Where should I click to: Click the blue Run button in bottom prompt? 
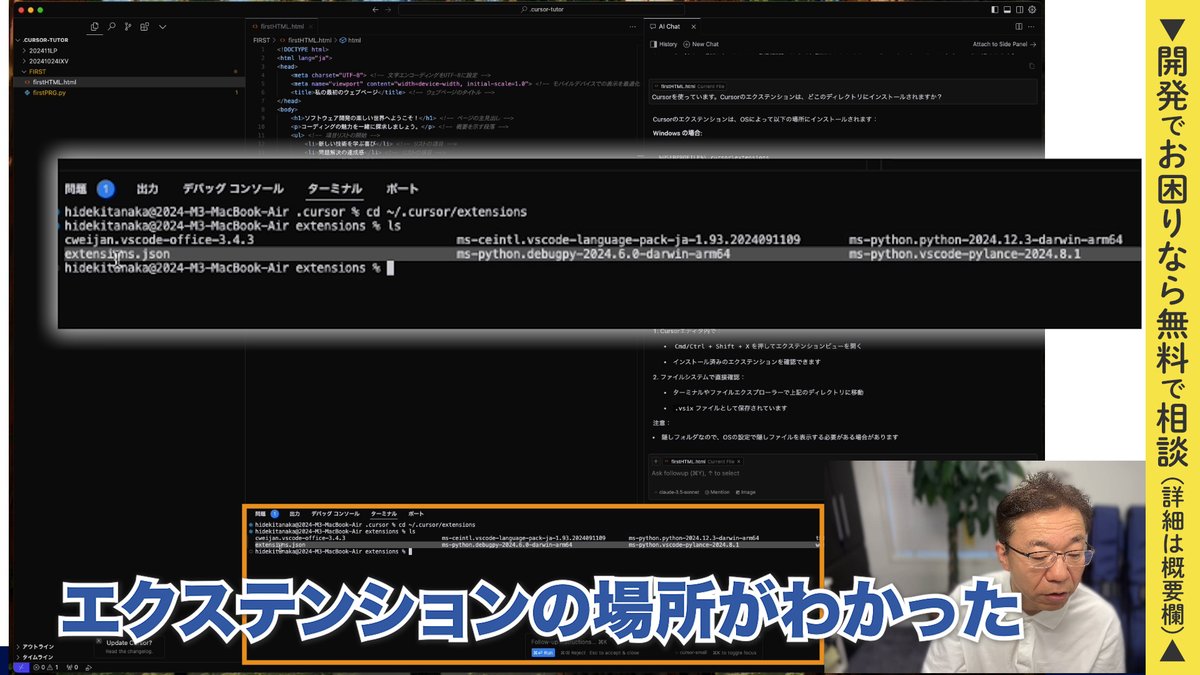[x=543, y=651]
